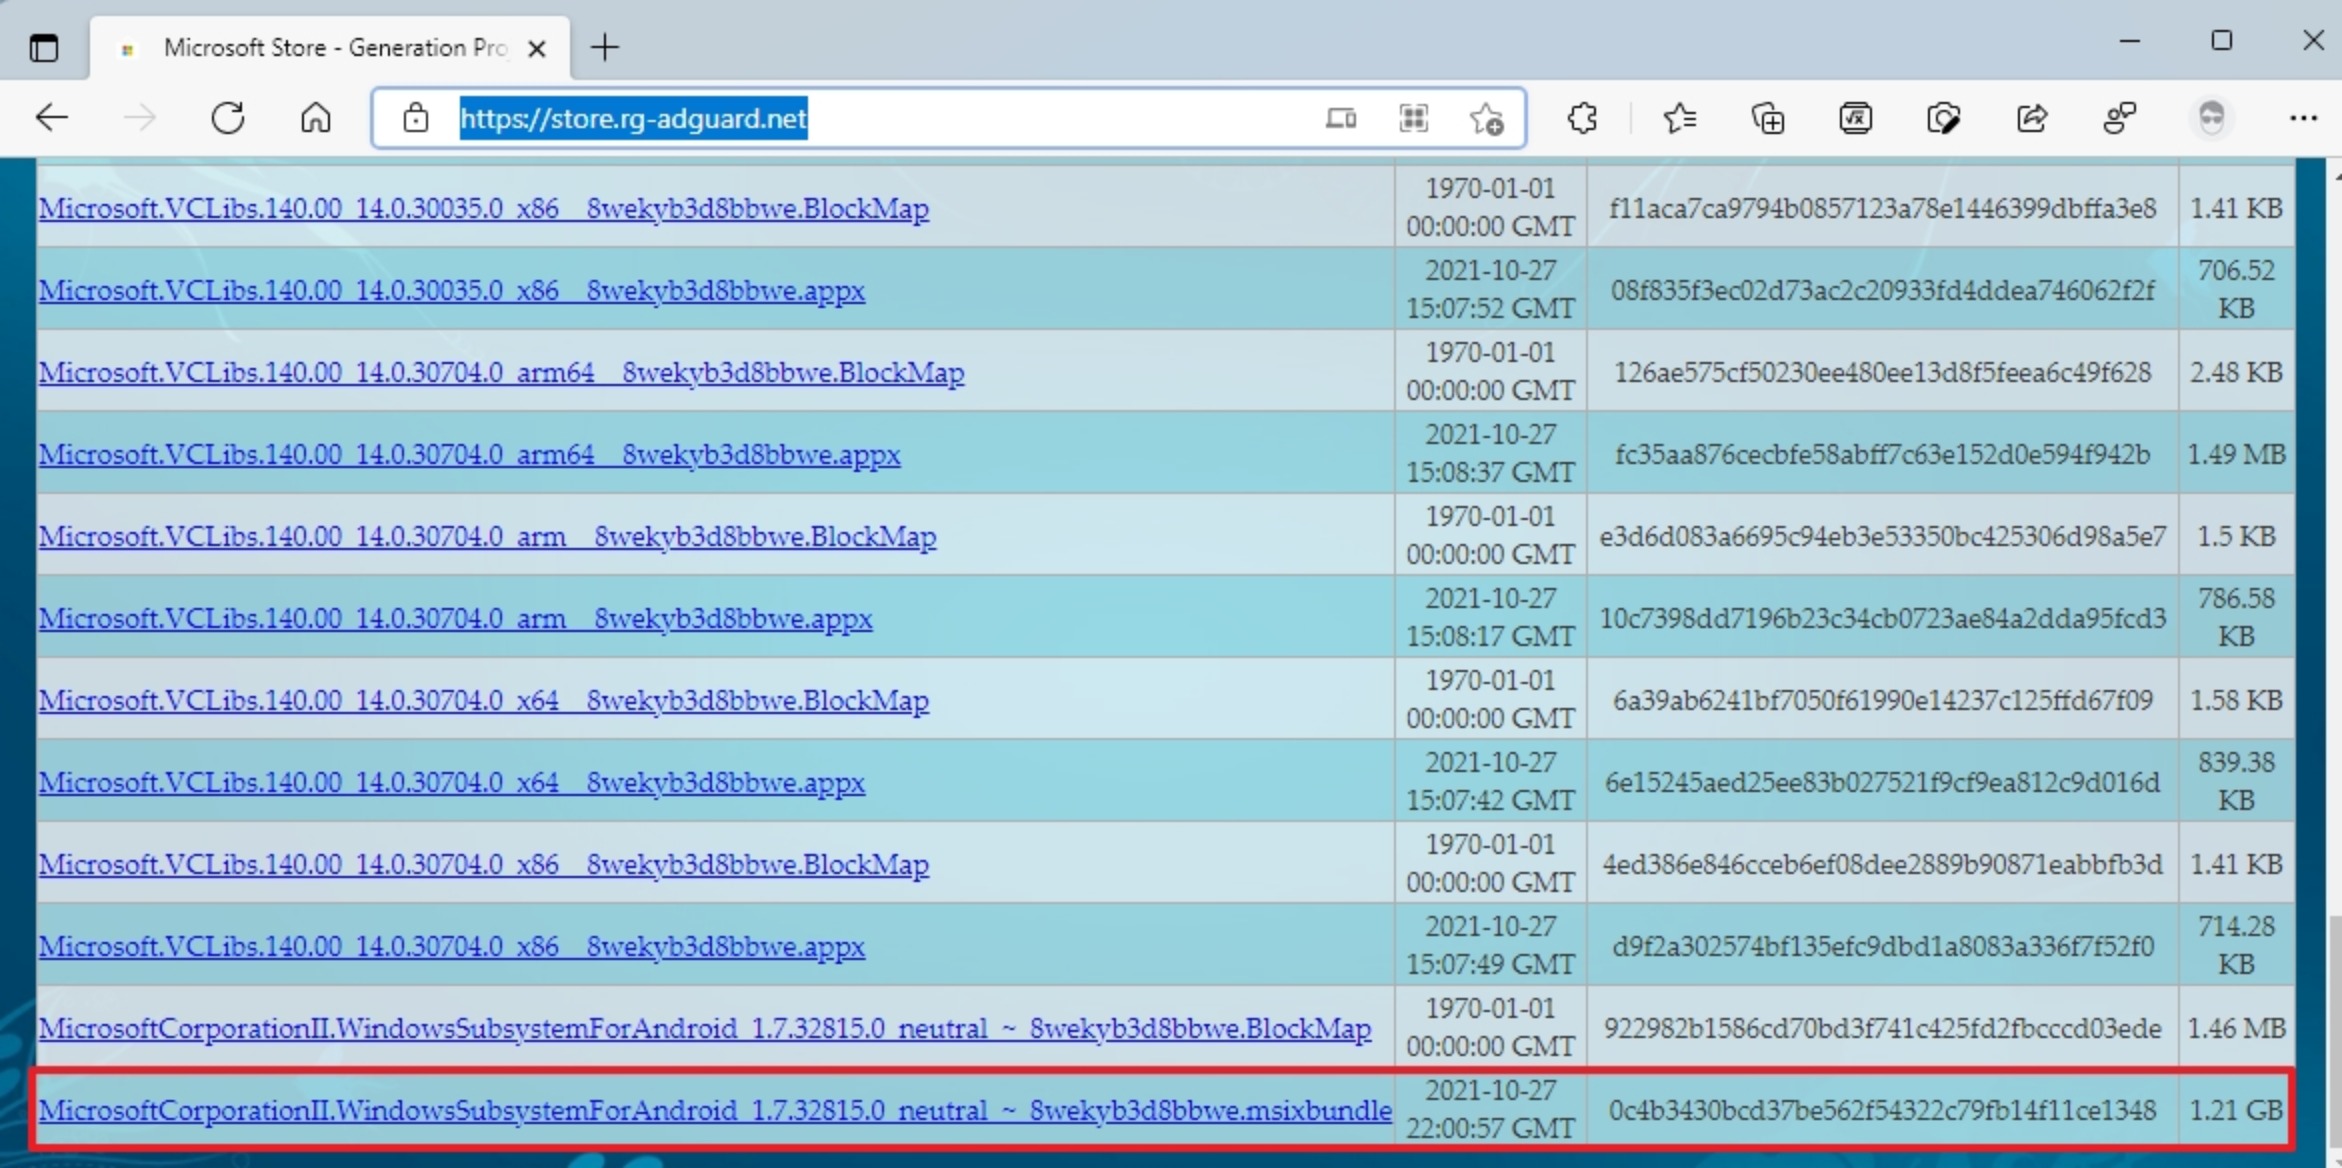The width and height of the screenshot is (2342, 1168).
Task: Download VCLibs 14.0.30704.0 x64 appx
Action: pos(451,782)
